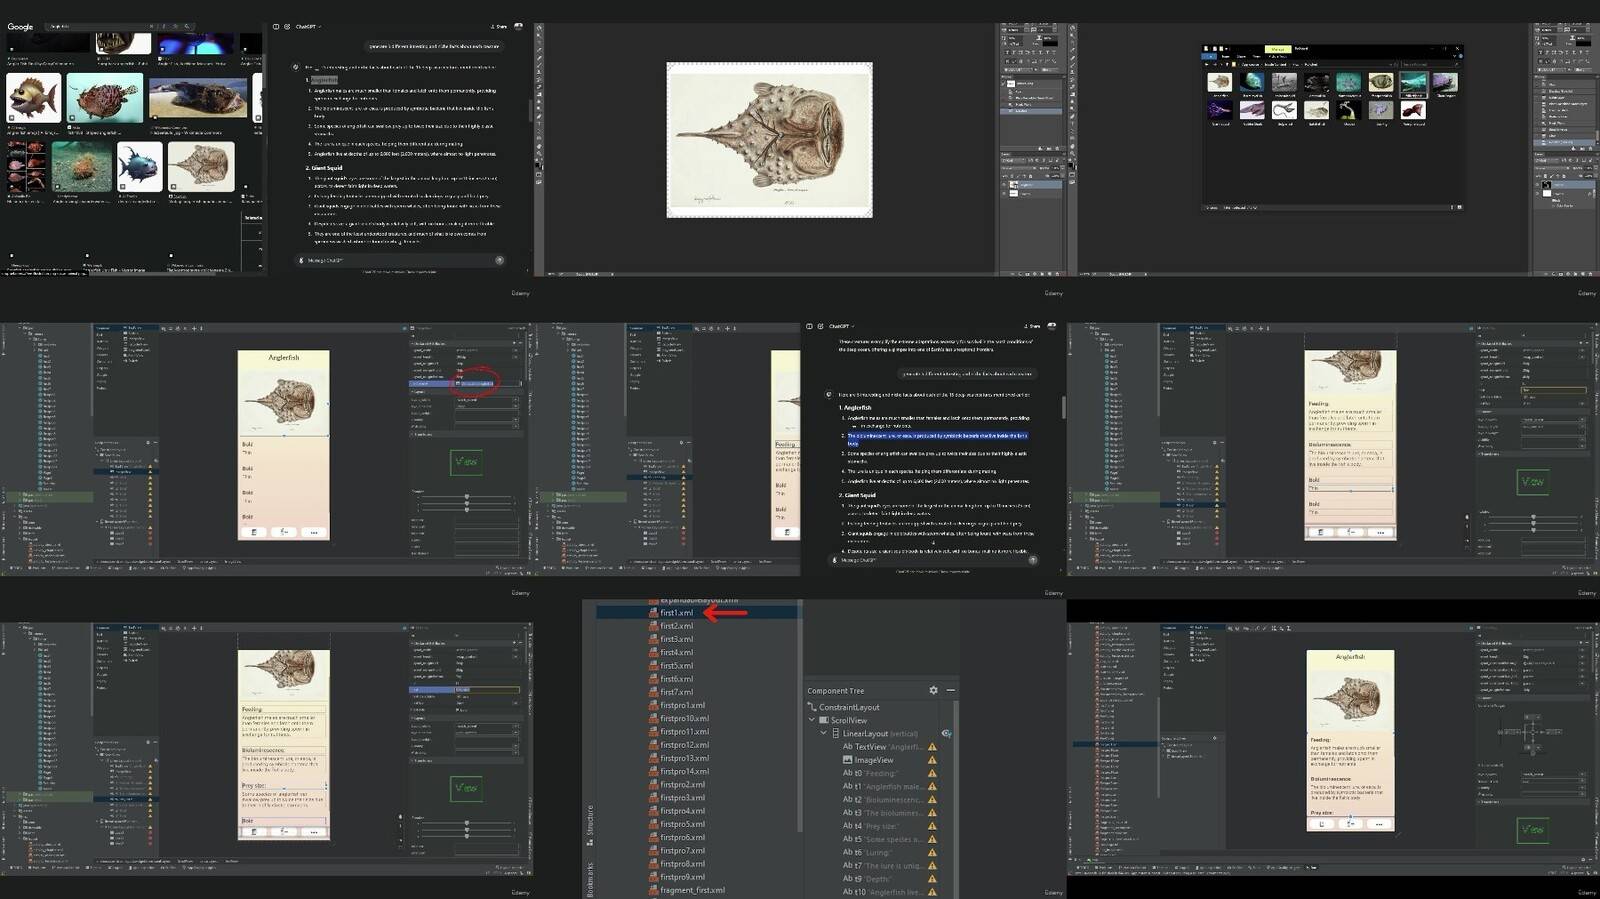Click warning icon on the ImageView row
Image resolution: width=1600 pixels, height=899 pixels.
click(932, 760)
